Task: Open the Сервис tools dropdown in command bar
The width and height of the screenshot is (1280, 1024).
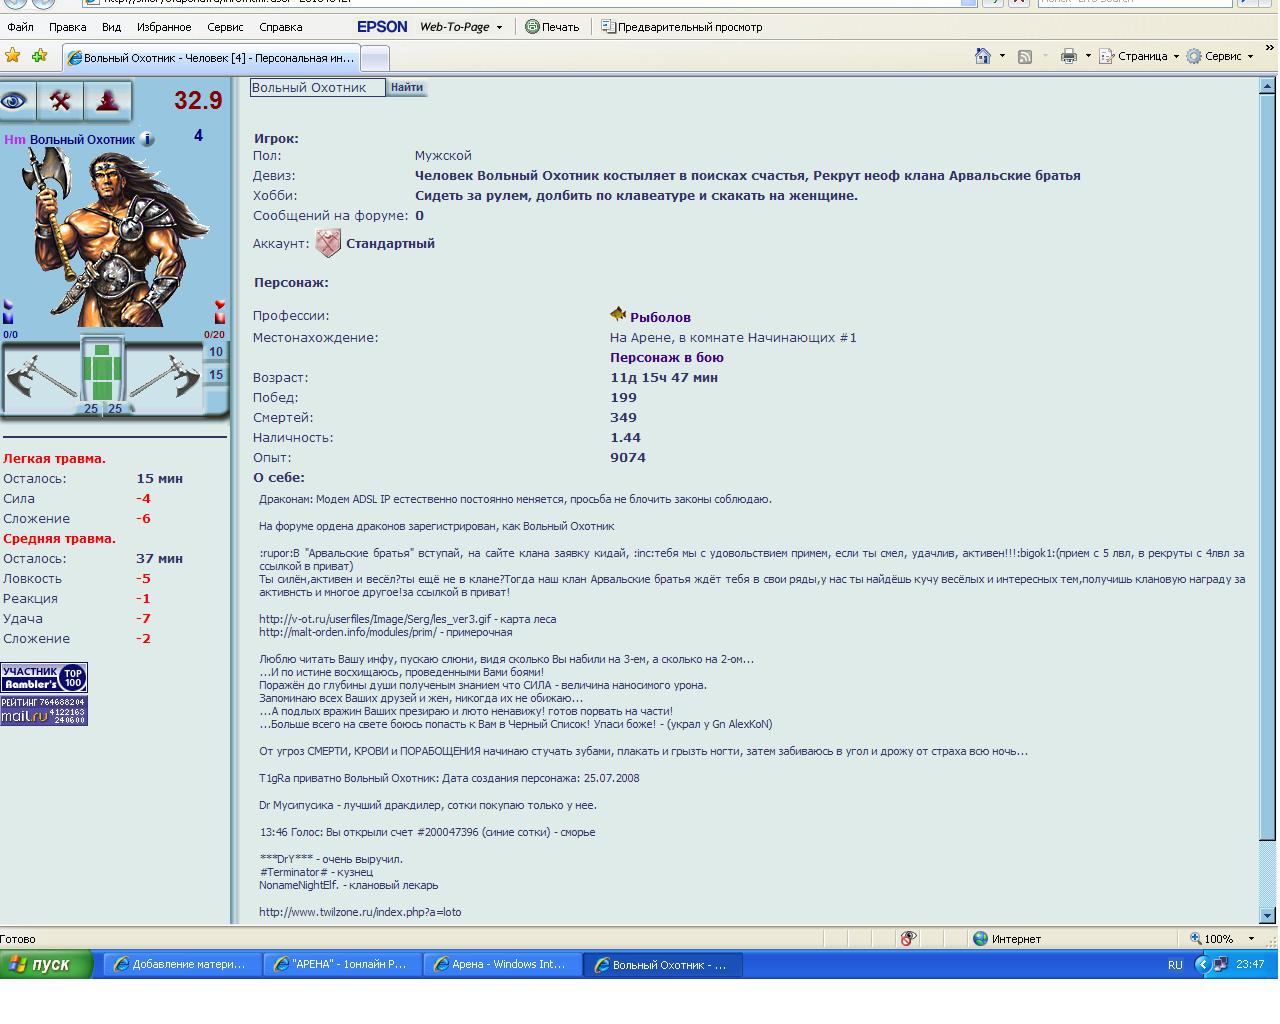Action: click(1220, 56)
